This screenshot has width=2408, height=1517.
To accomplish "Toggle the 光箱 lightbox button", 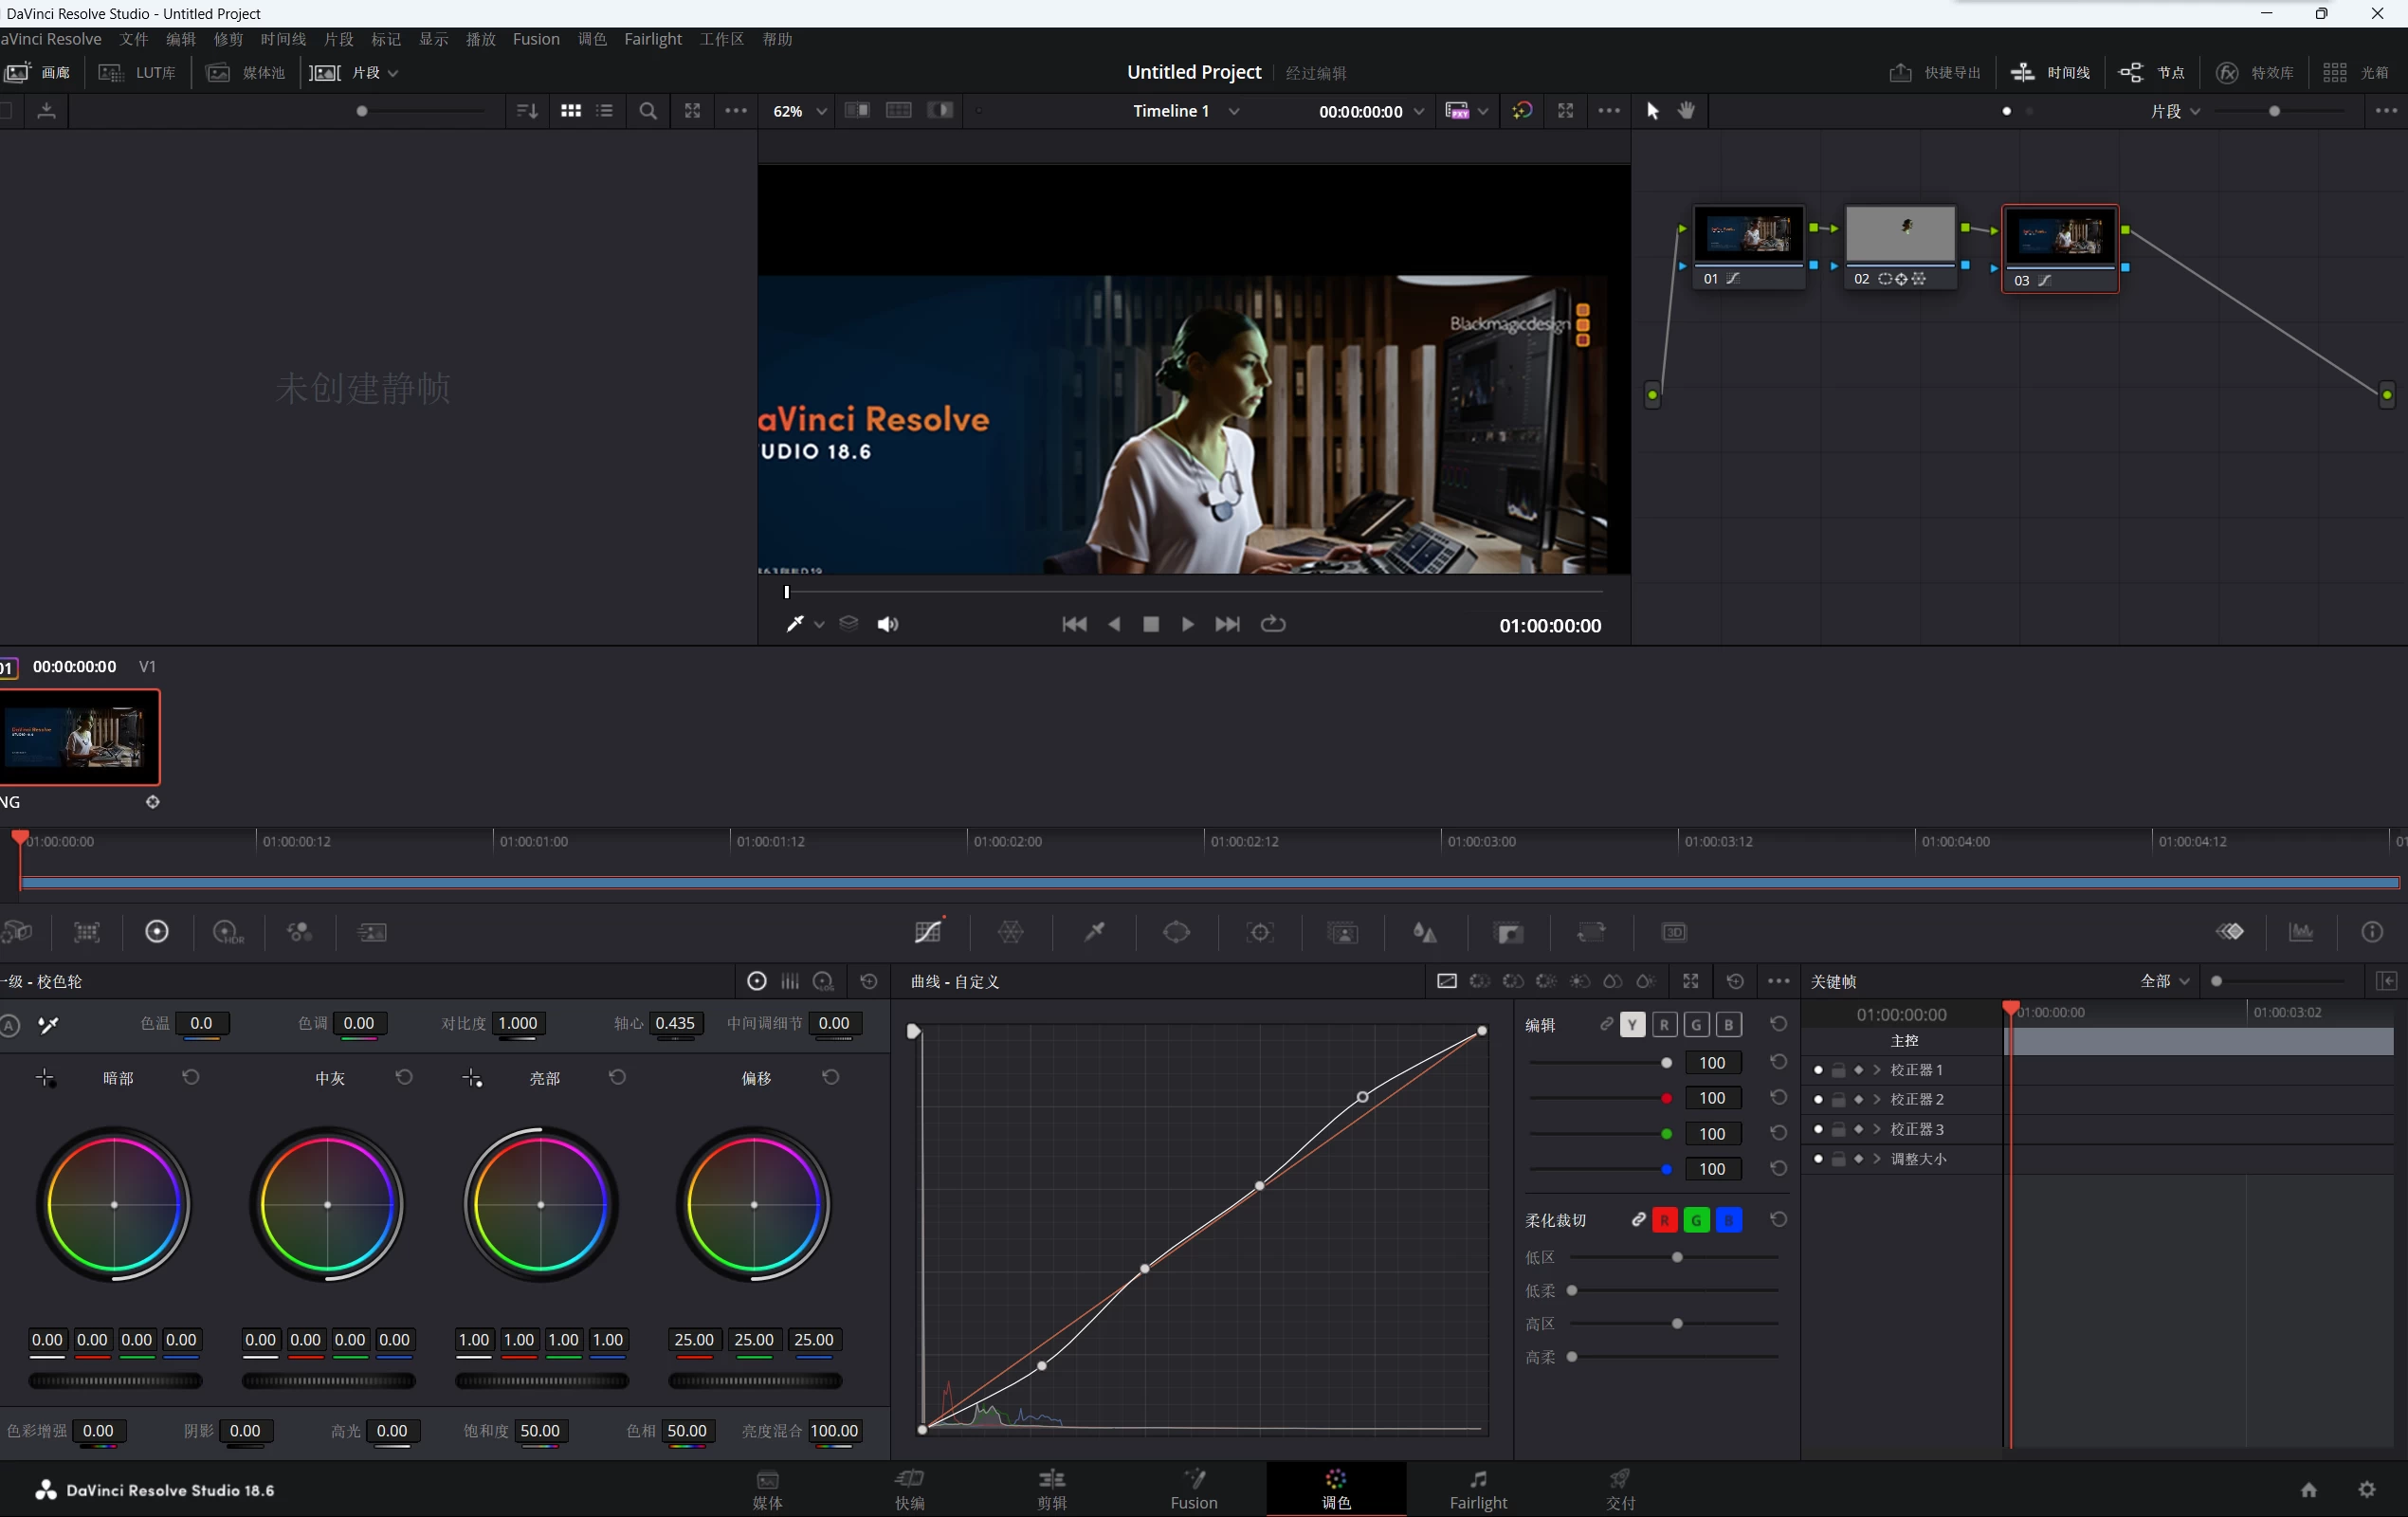I will pos(2356,73).
